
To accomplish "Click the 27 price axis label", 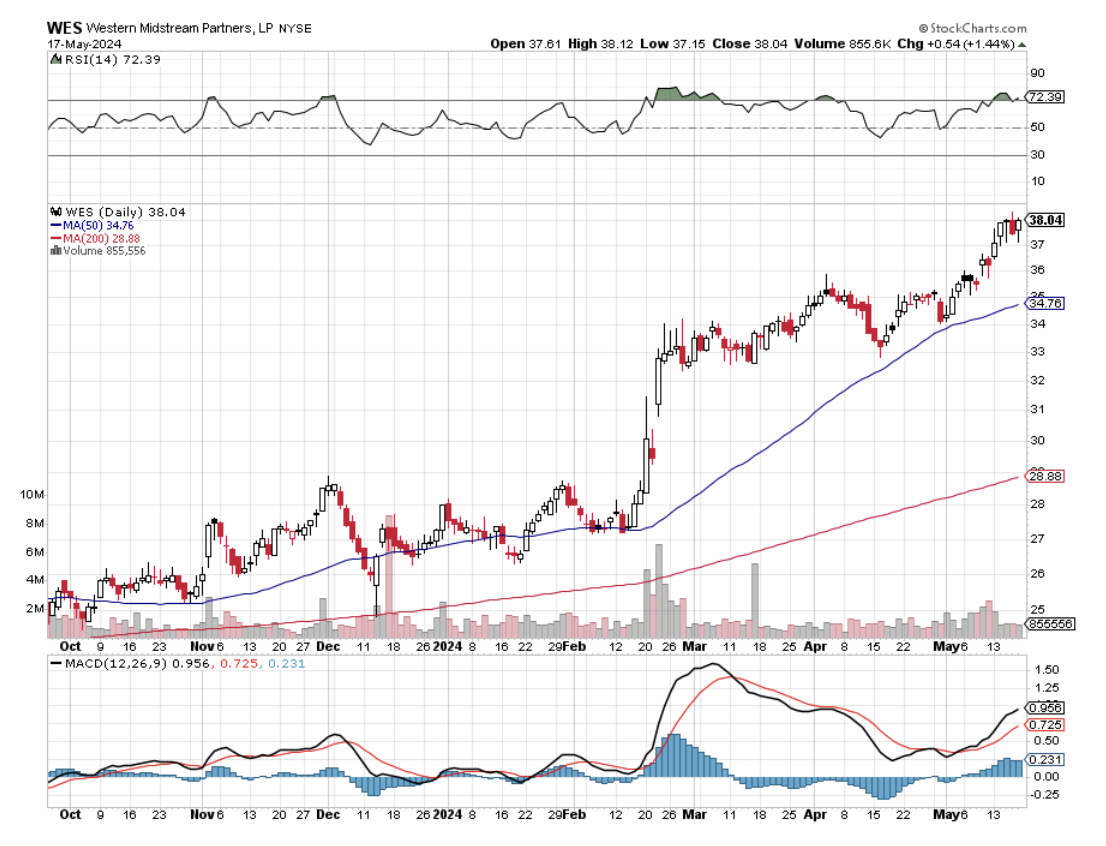I will (x=1038, y=539).
